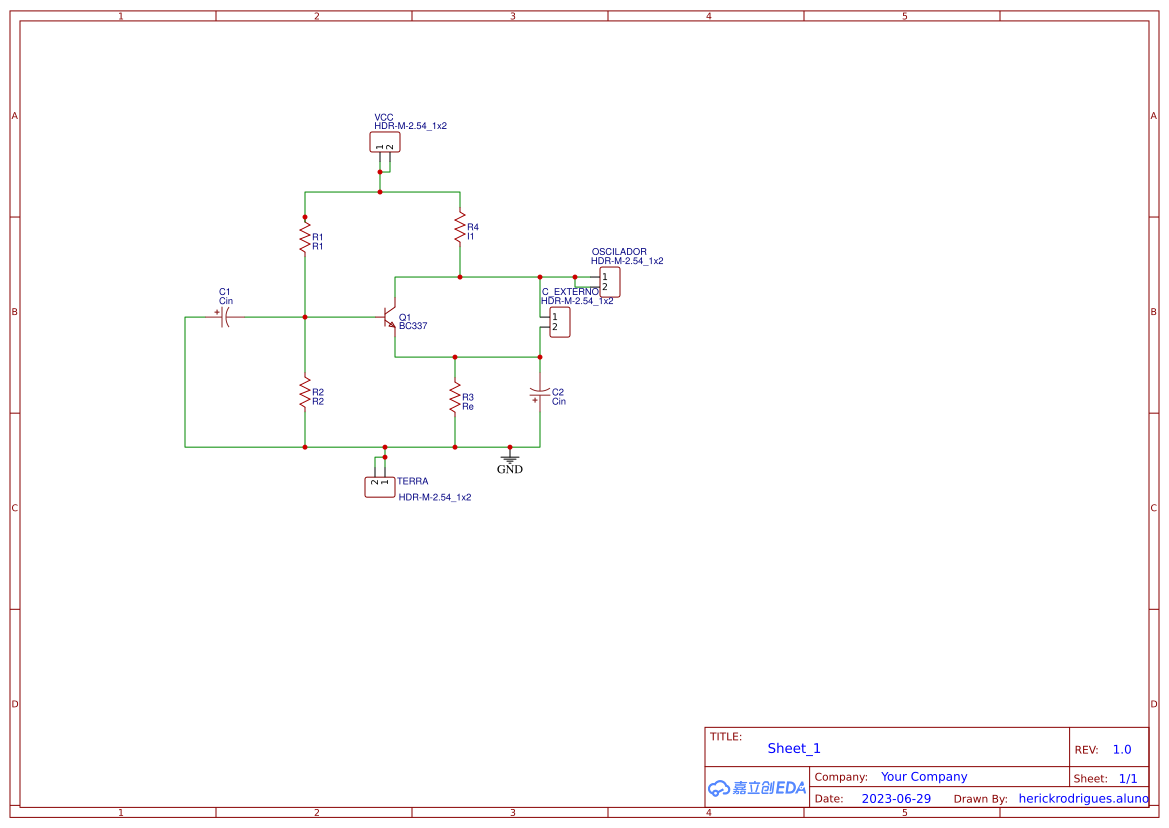Select resistor R4 labeled I1

pos(459,230)
